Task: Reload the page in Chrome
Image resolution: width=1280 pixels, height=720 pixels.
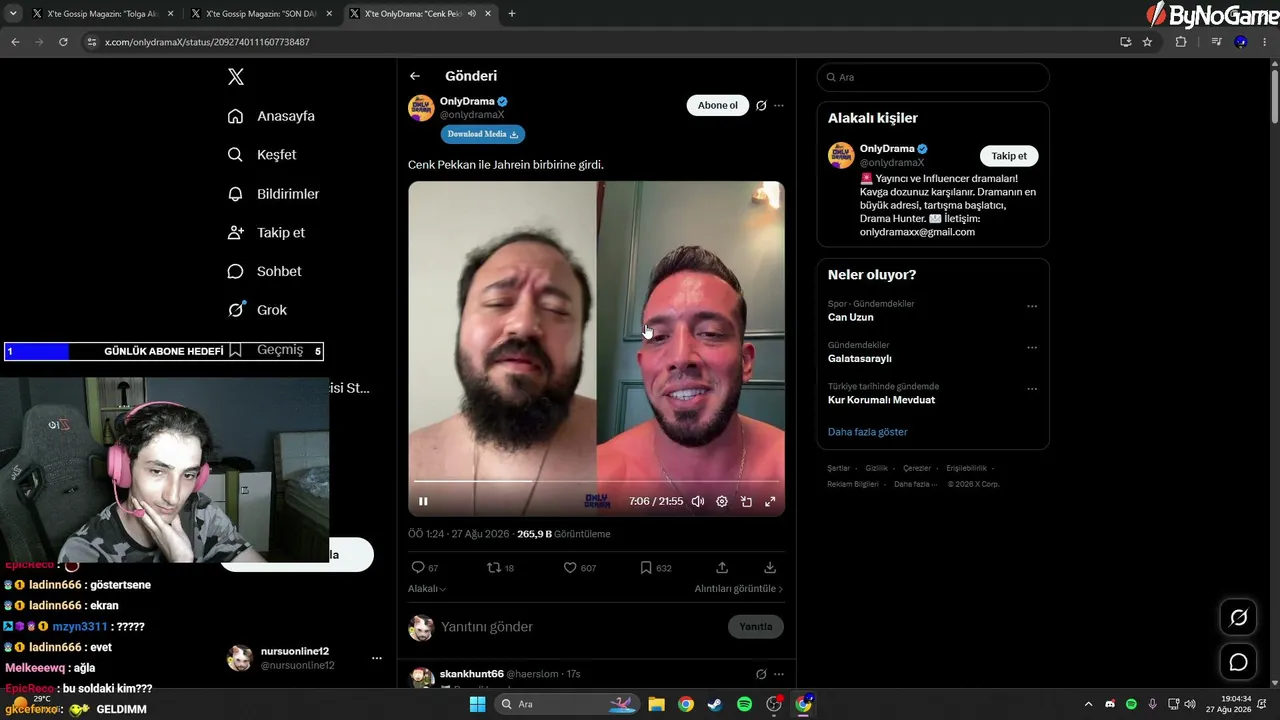Action: [63, 42]
